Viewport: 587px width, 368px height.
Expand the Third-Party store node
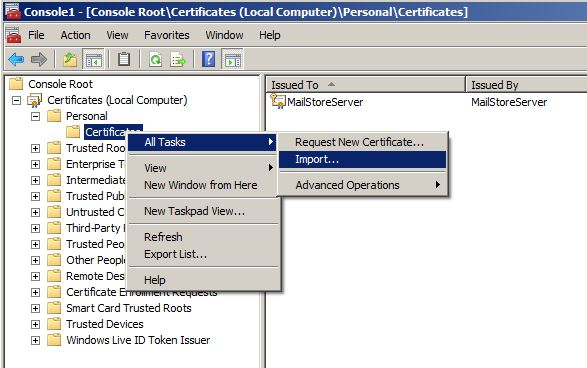pyautogui.click(x=35, y=228)
